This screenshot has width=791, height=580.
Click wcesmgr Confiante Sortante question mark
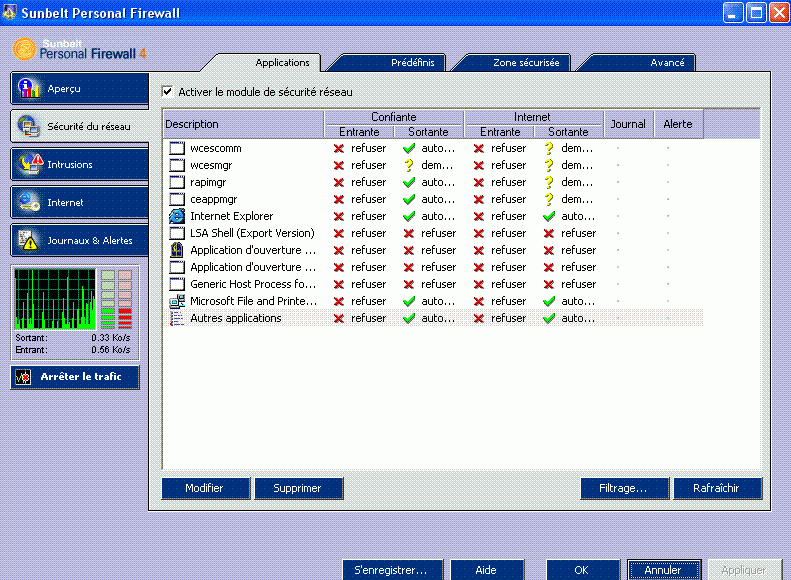[409, 165]
